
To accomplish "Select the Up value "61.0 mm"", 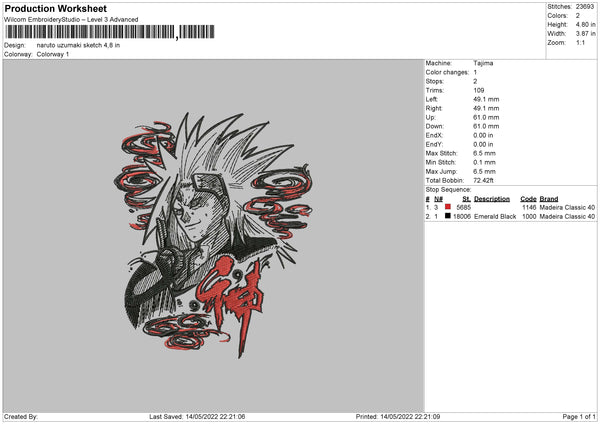I will 486,117.
